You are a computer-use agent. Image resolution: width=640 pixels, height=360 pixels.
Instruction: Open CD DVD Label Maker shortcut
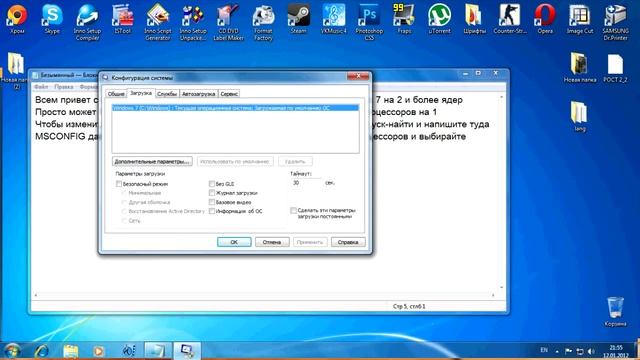pyautogui.click(x=228, y=22)
